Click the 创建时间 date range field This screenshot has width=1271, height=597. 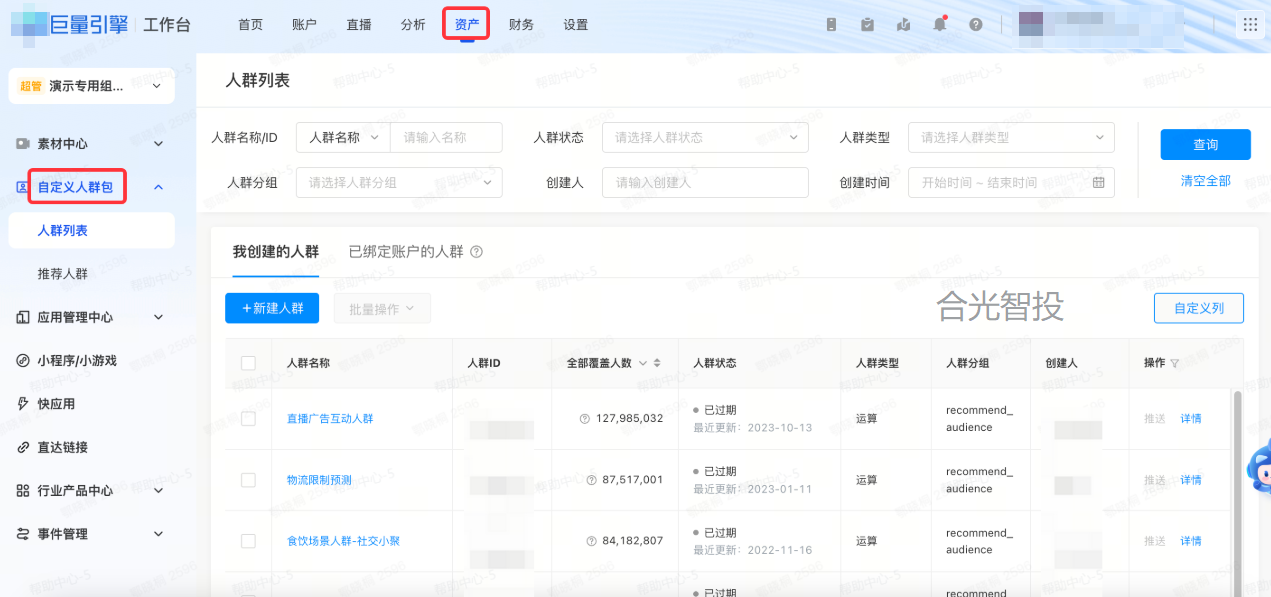[1011, 182]
